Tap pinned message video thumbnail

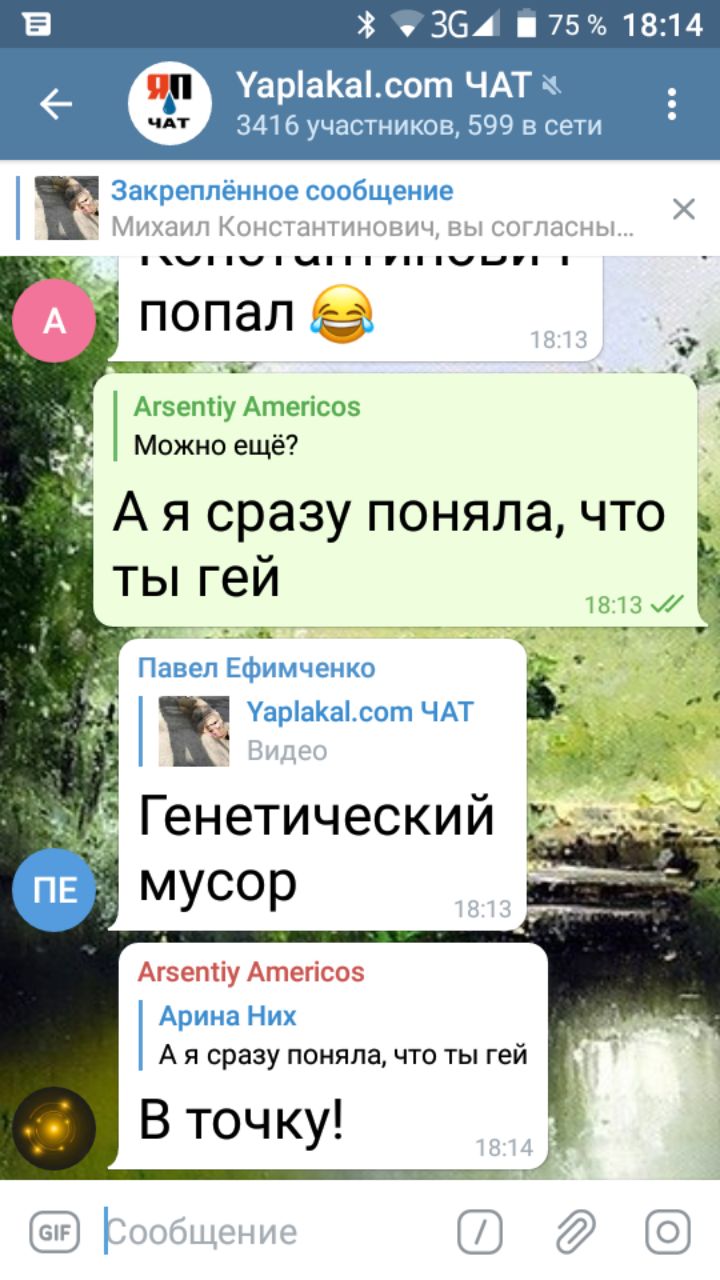click(67, 208)
